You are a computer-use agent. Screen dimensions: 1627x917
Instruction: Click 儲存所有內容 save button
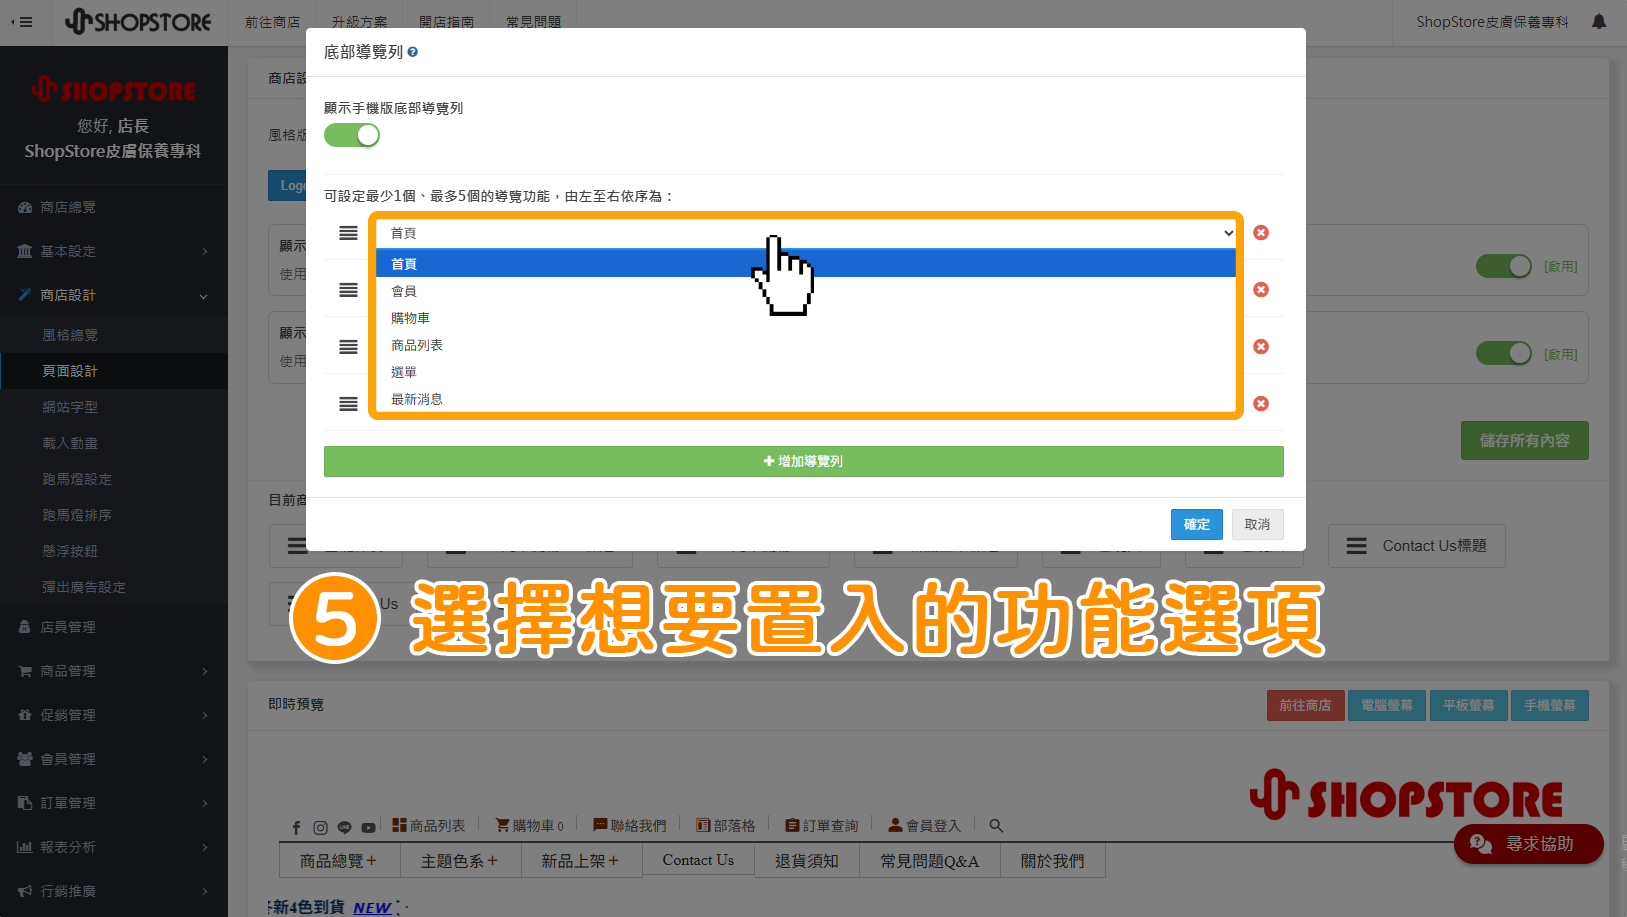pyautogui.click(x=1524, y=440)
